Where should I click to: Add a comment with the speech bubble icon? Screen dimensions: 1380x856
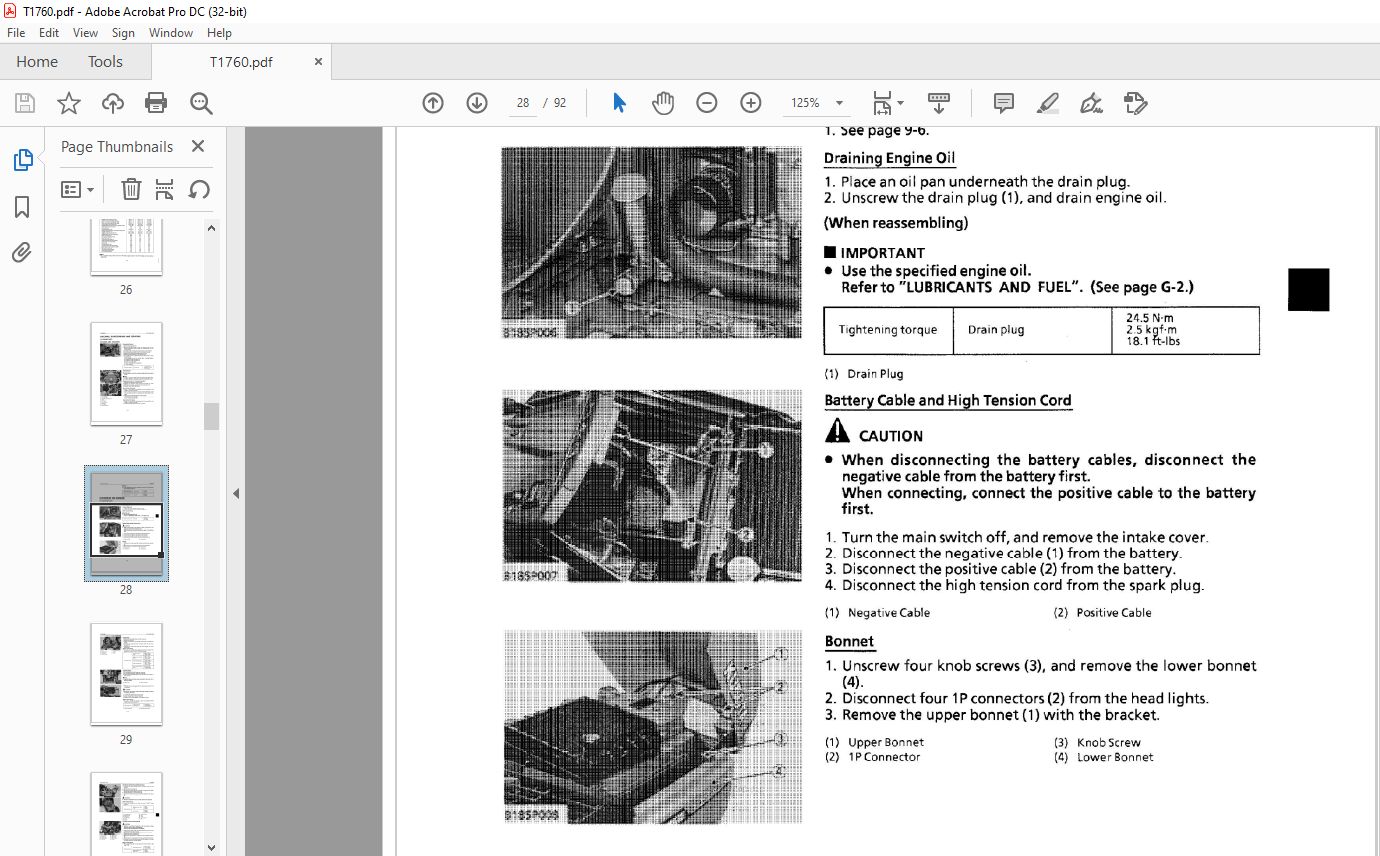tap(1003, 103)
